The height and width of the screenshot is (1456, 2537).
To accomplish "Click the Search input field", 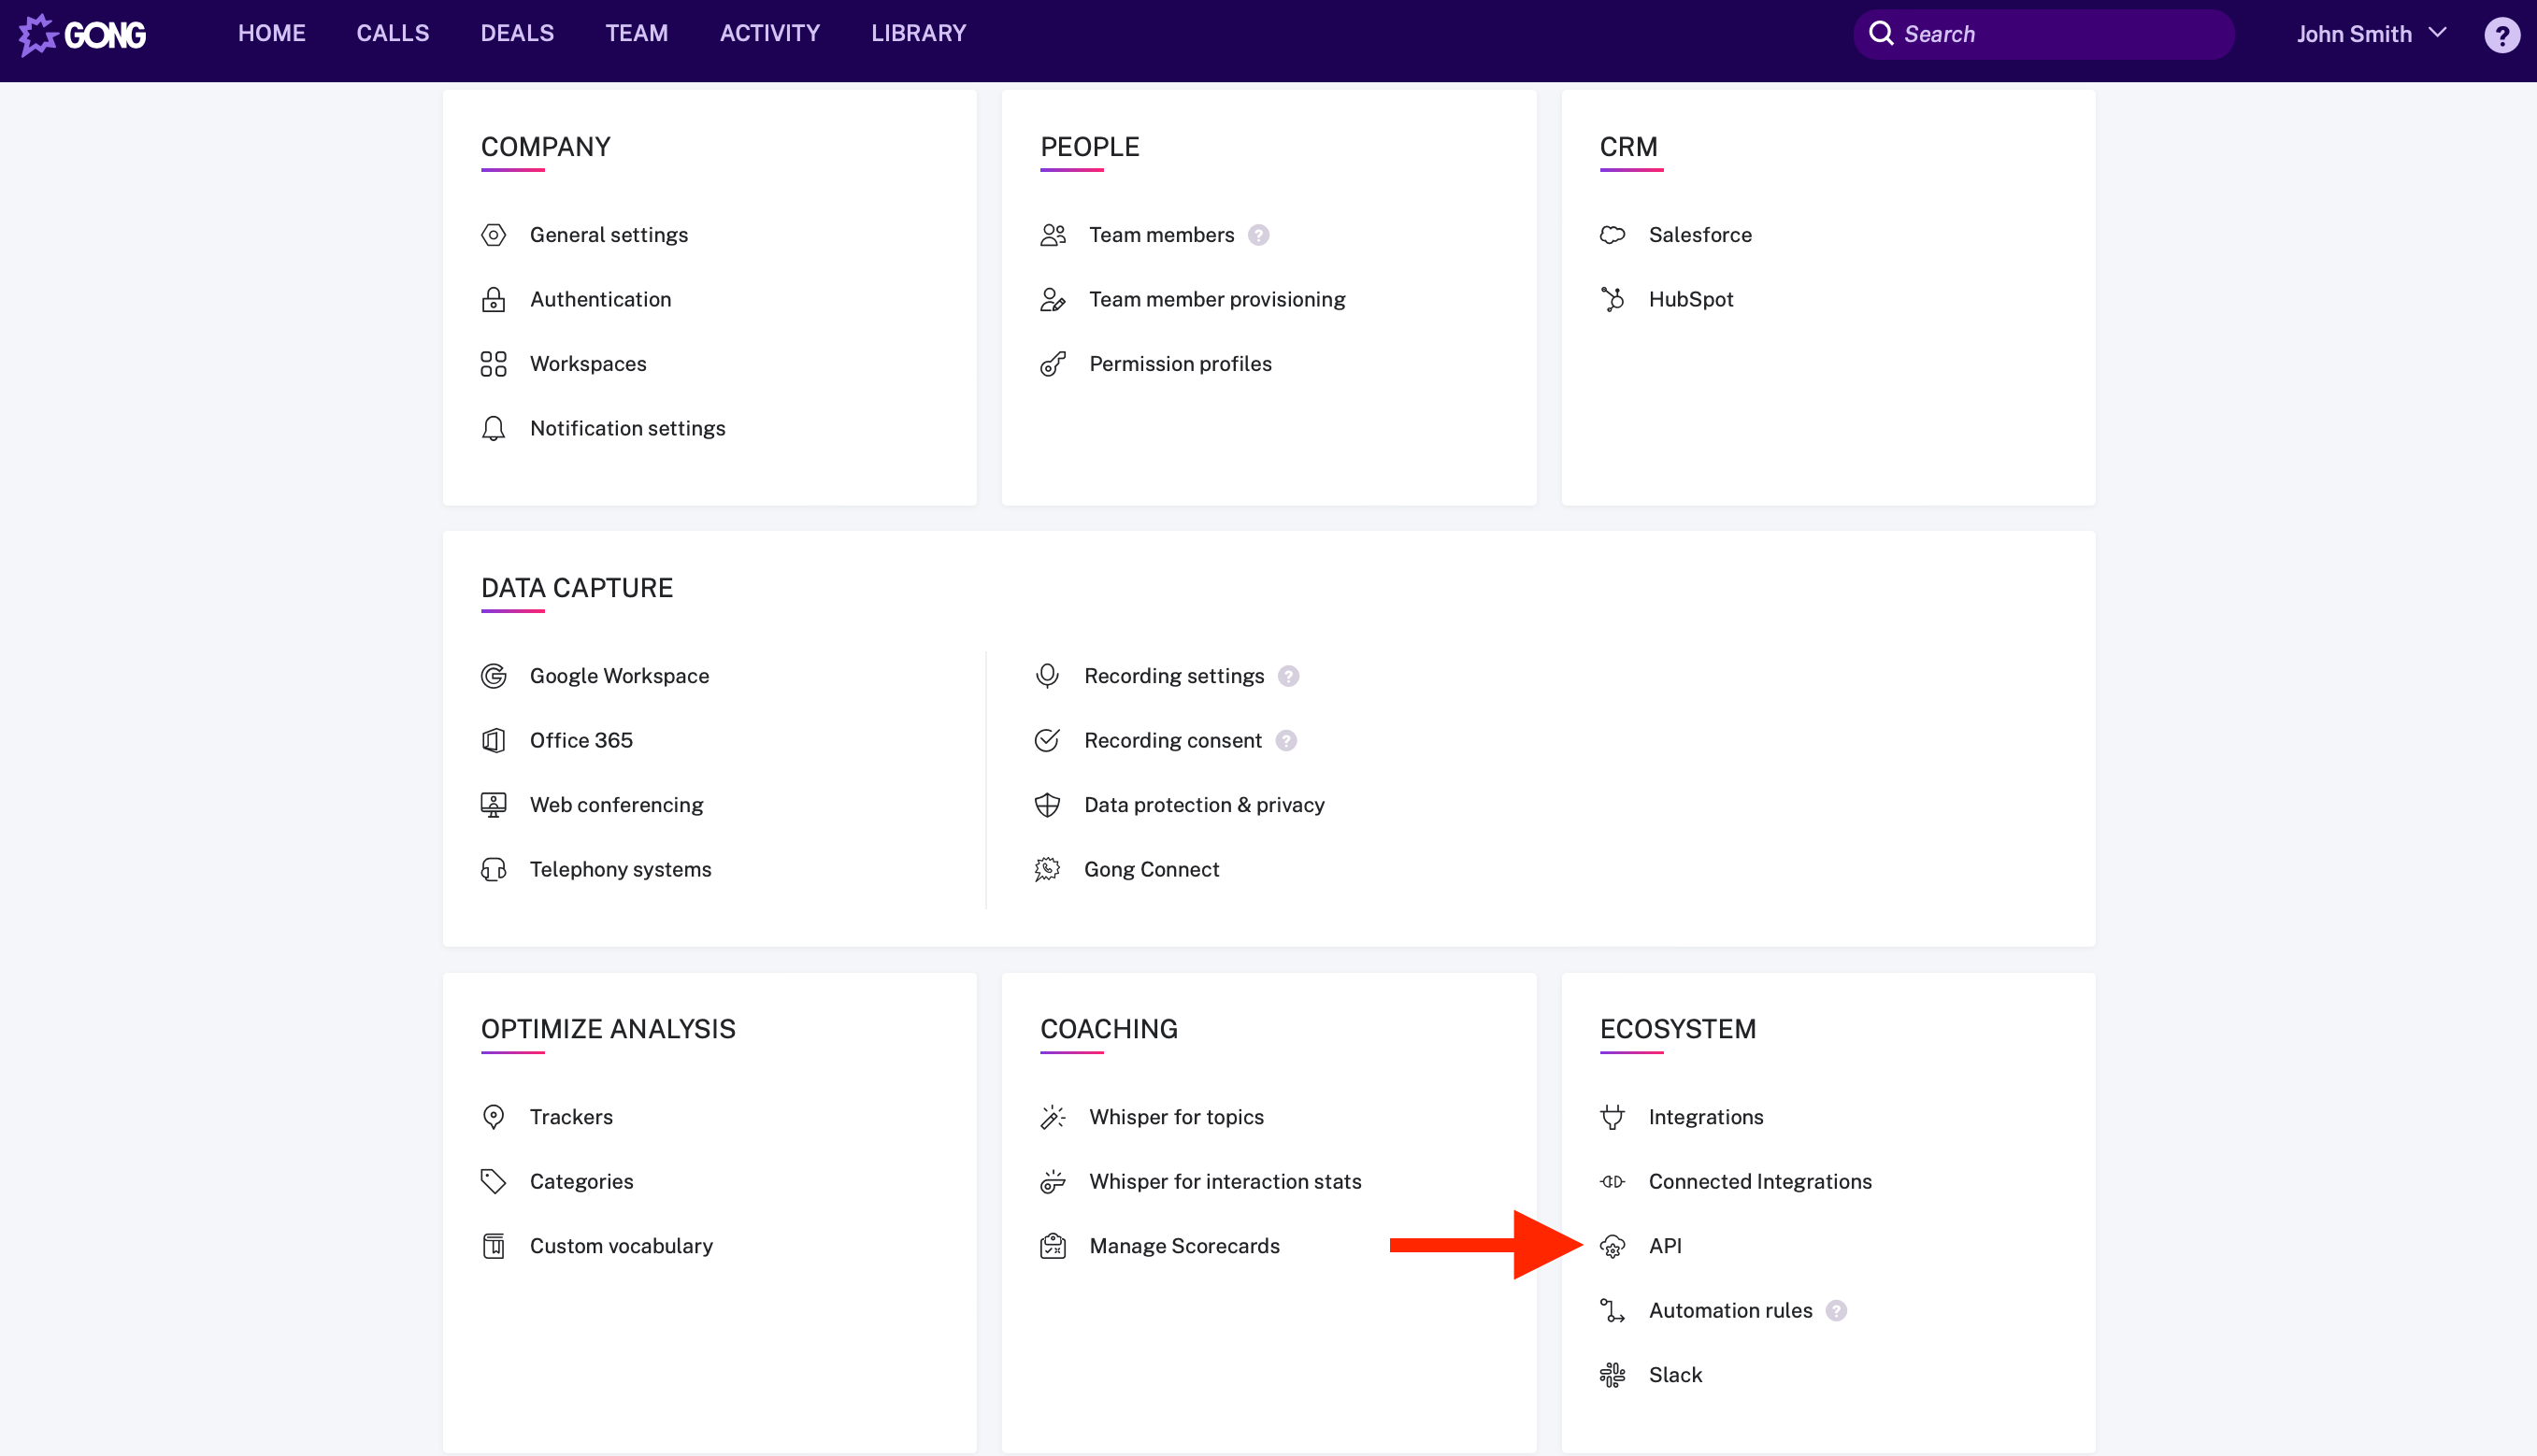I will 2060,34.
